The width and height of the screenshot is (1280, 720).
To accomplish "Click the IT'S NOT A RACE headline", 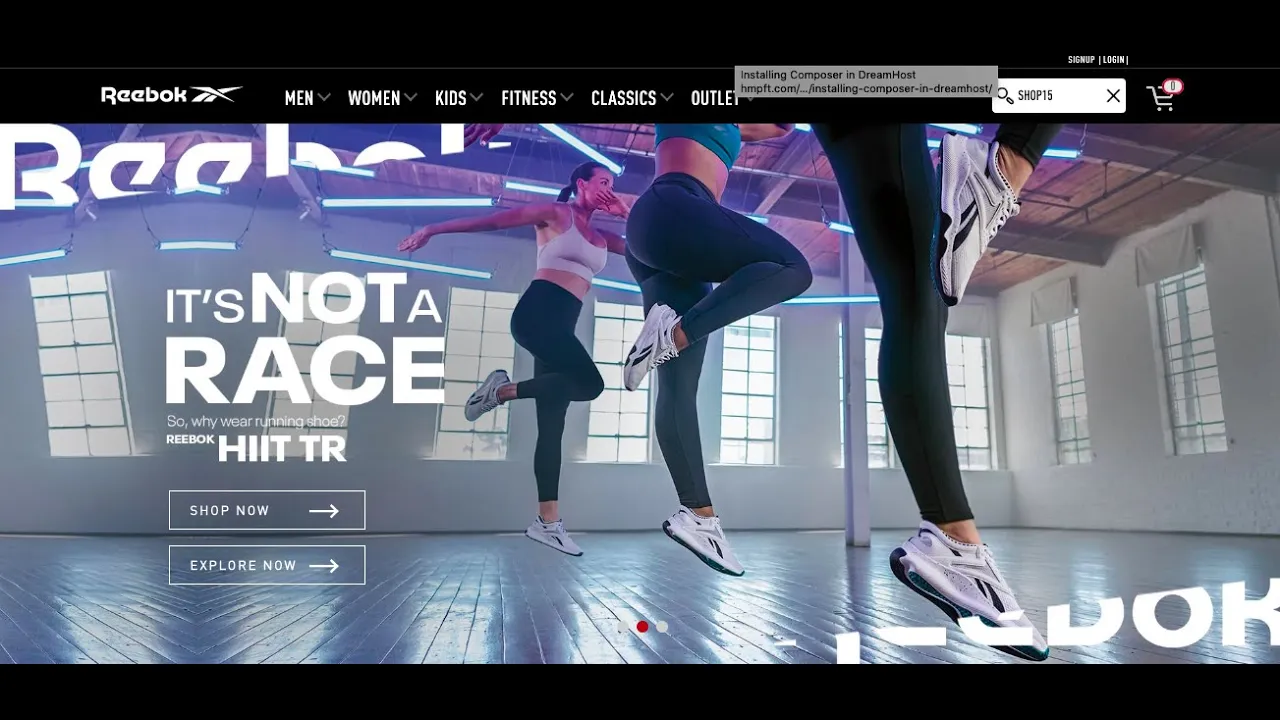I will [305, 337].
